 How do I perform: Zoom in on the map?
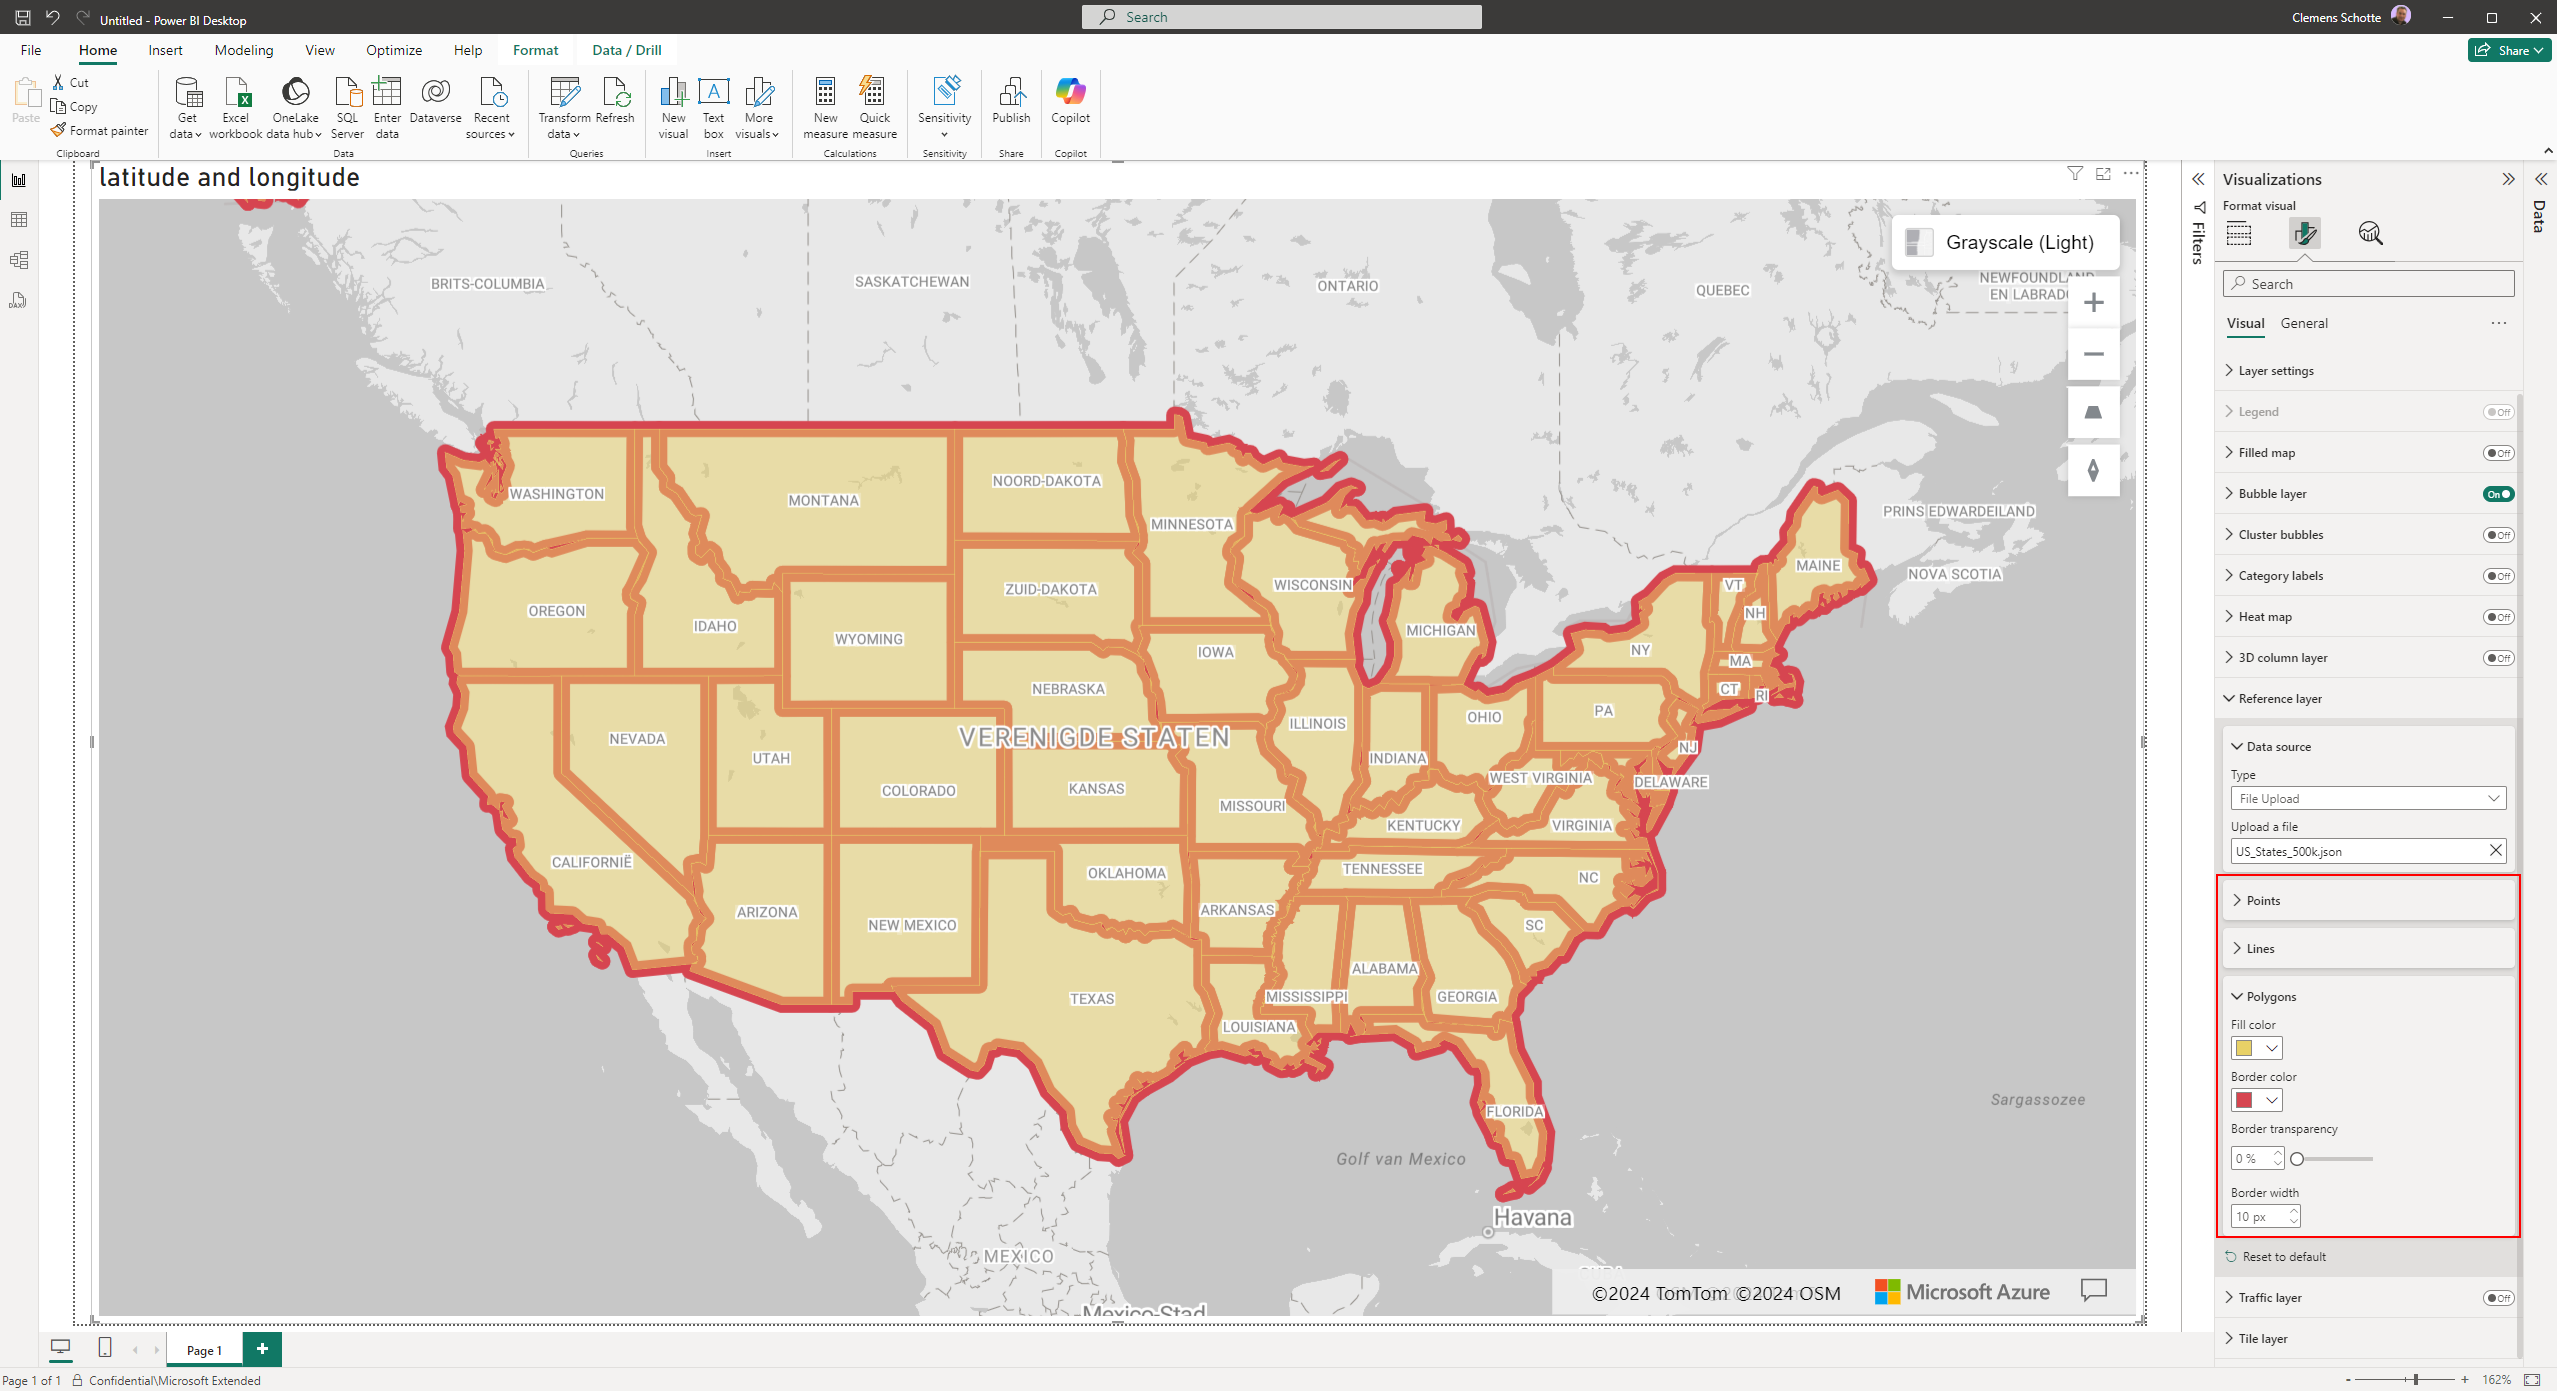[2093, 303]
